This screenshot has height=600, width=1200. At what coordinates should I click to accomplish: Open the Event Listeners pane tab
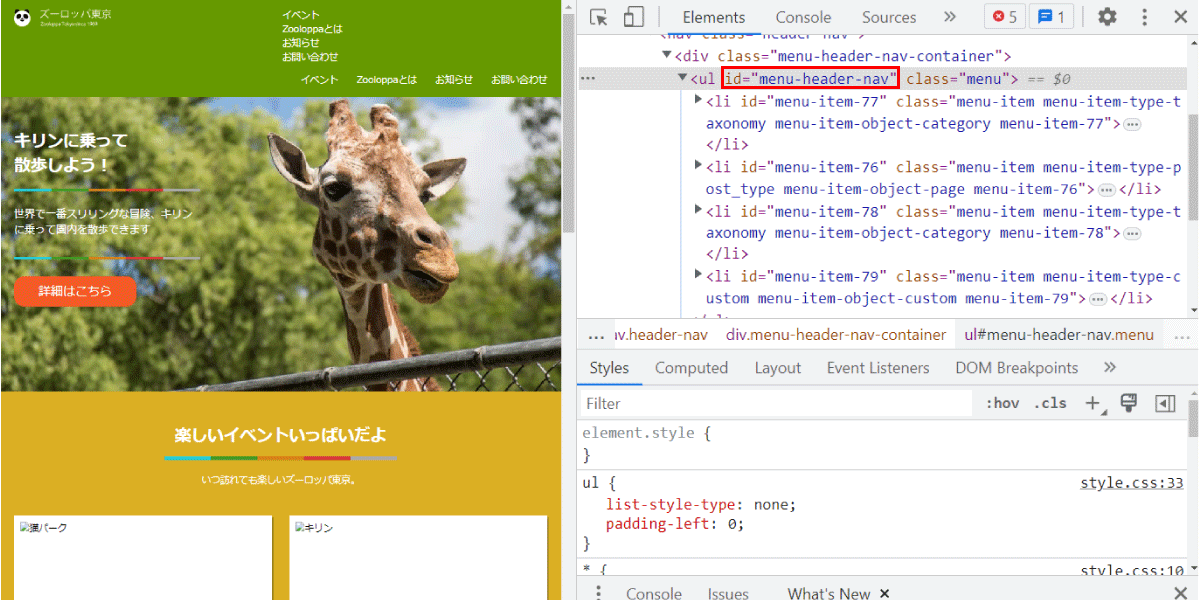point(878,368)
